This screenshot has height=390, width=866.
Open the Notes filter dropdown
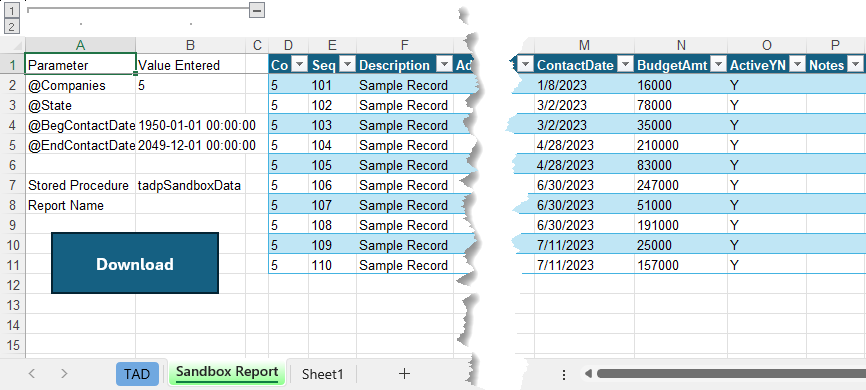tap(855, 65)
